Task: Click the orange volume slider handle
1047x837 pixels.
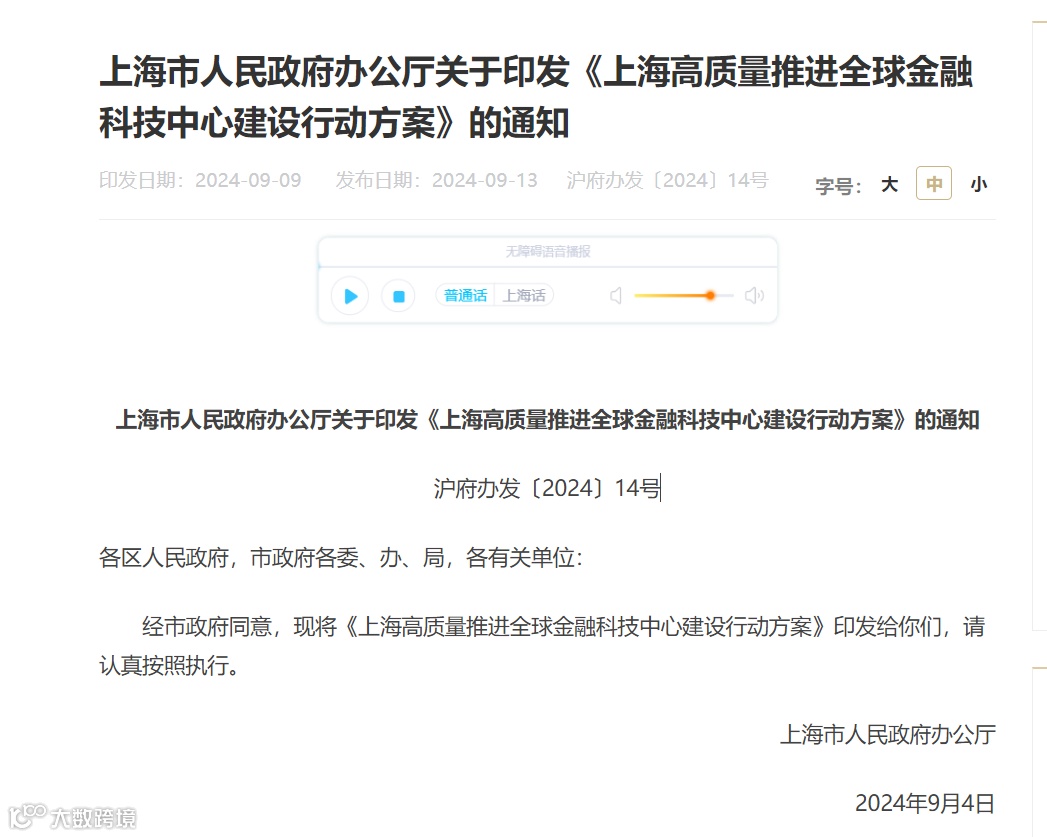Action: coord(710,295)
